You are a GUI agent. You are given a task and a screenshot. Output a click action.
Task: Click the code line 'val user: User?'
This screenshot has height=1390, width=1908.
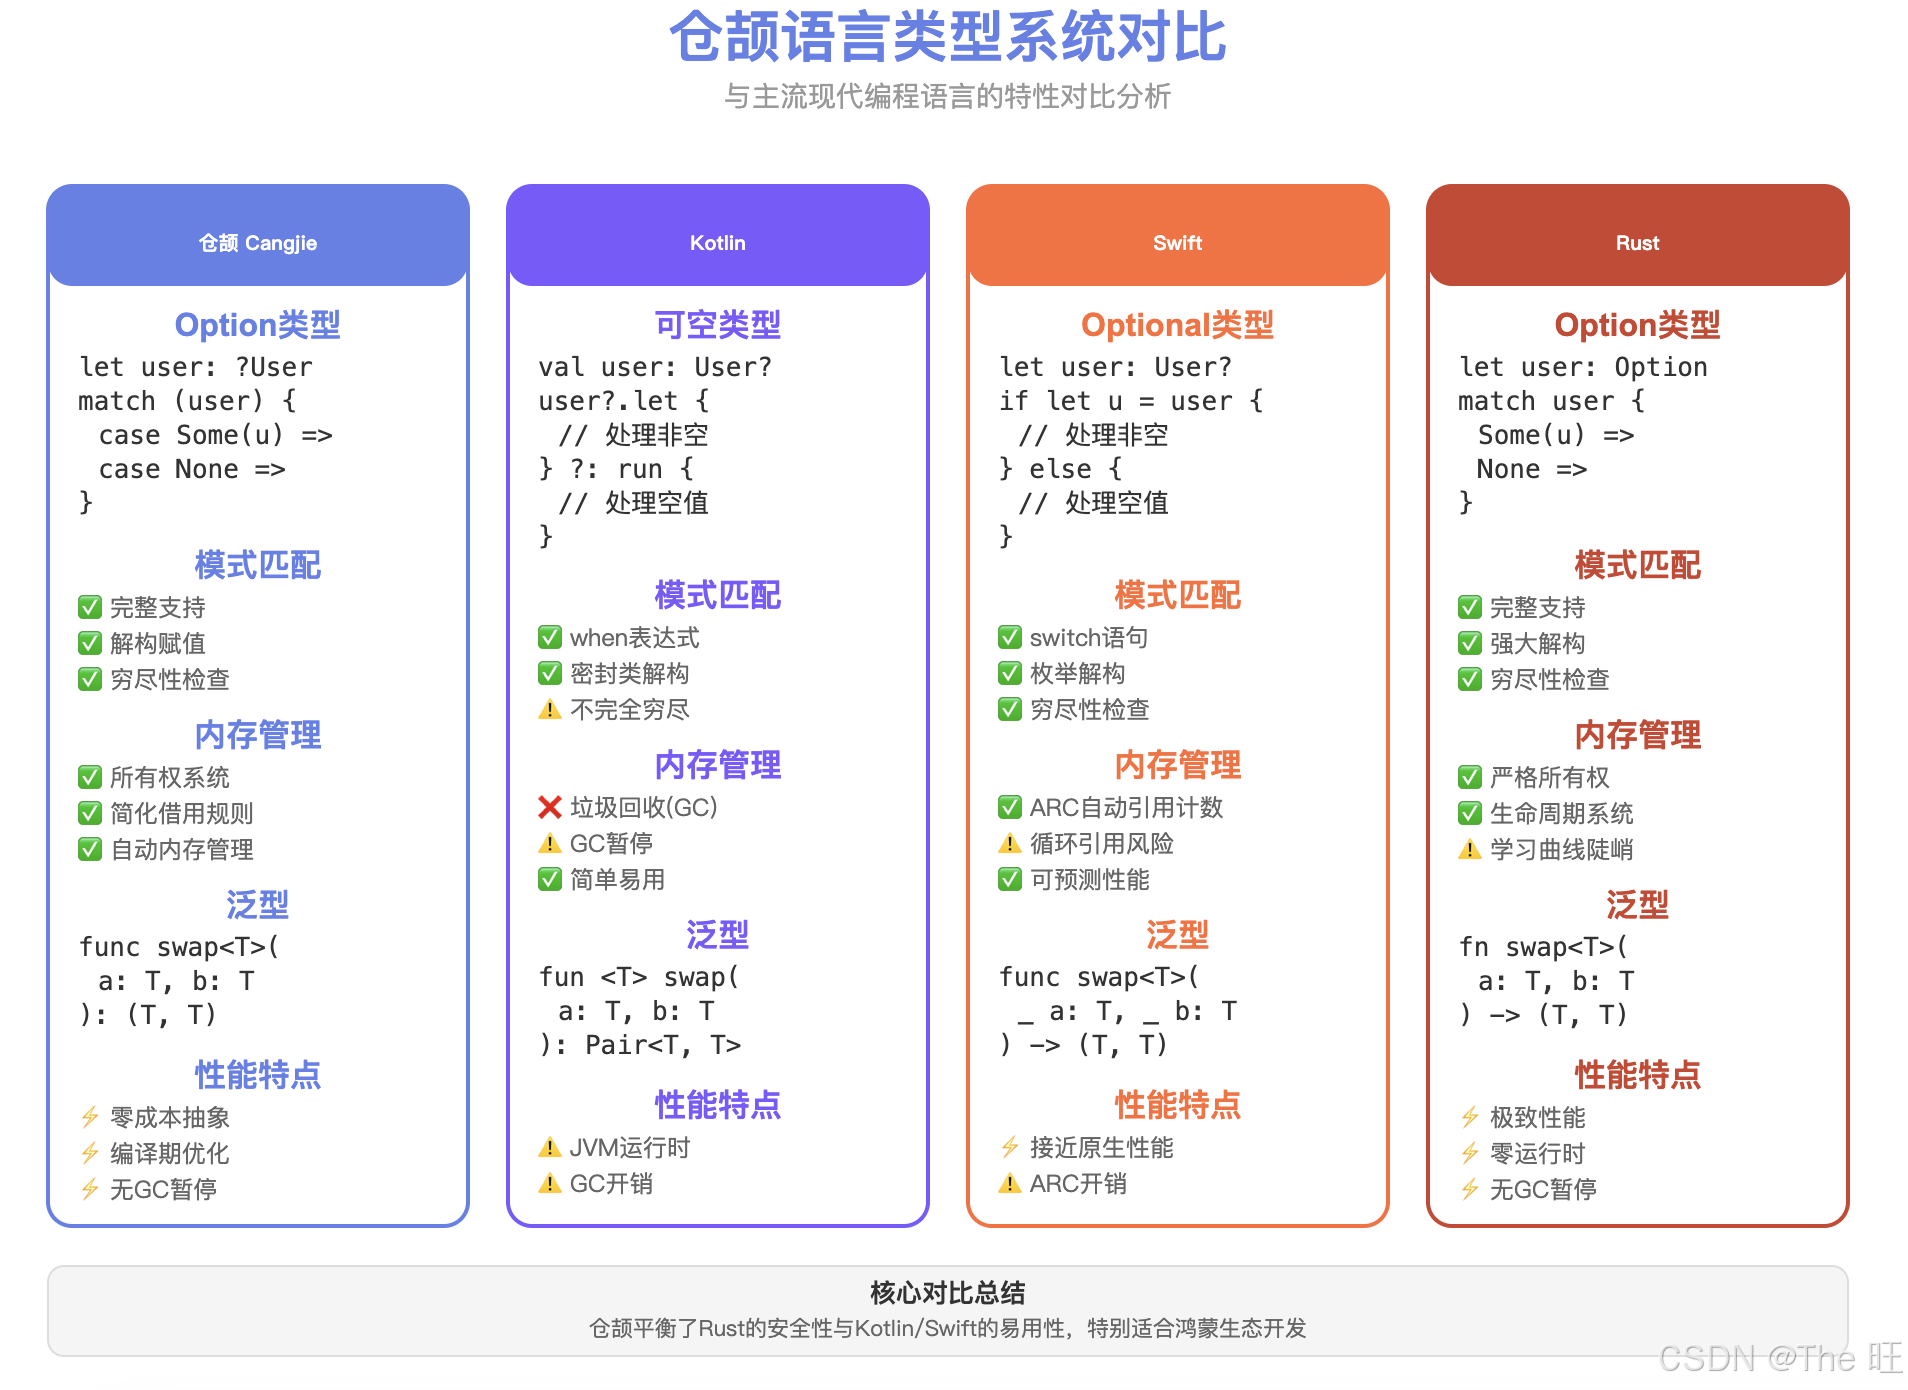click(x=656, y=367)
